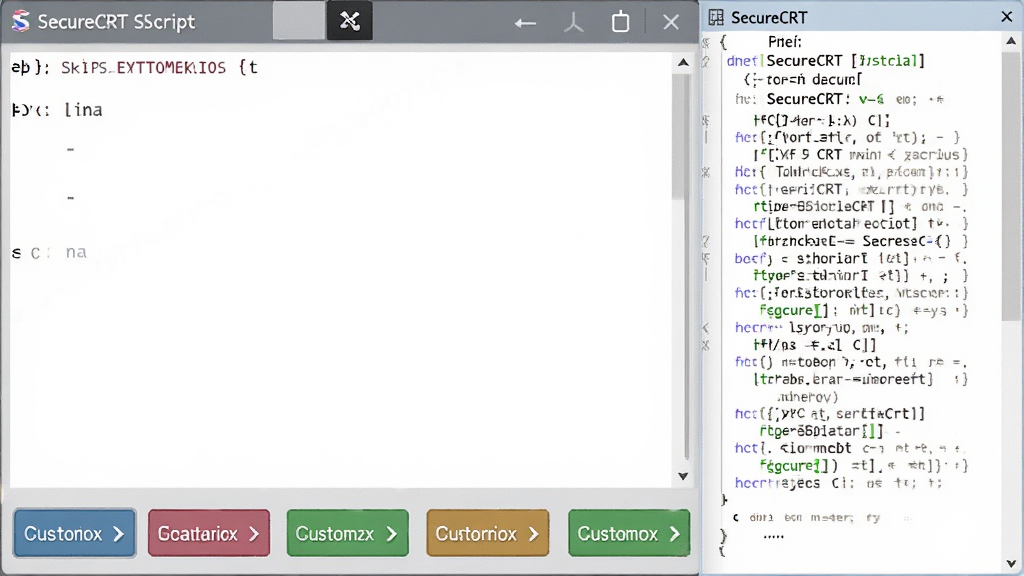
Task: Click gutter marker beside the 'Pnei:' line
Action: (x=706, y=43)
